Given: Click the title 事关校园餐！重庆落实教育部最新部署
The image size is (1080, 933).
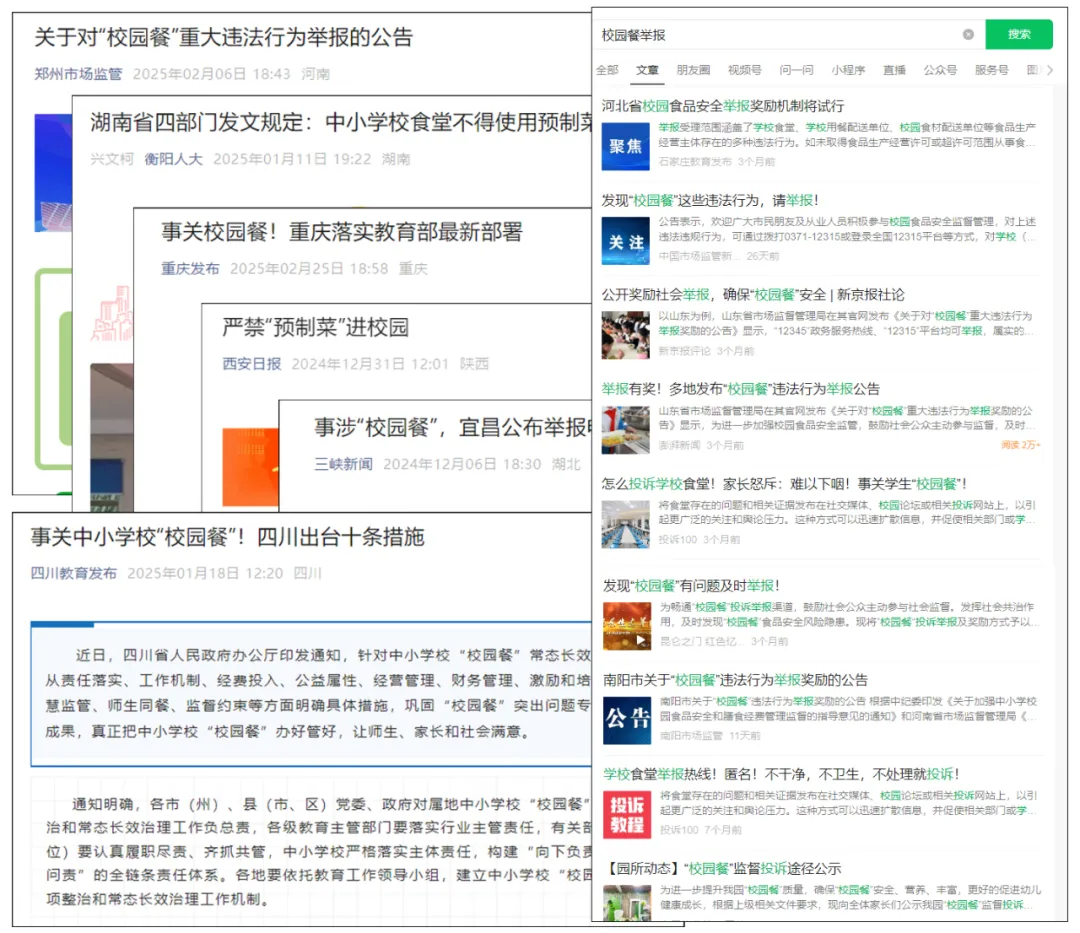Looking at the screenshot, I should pyautogui.click(x=342, y=232).
